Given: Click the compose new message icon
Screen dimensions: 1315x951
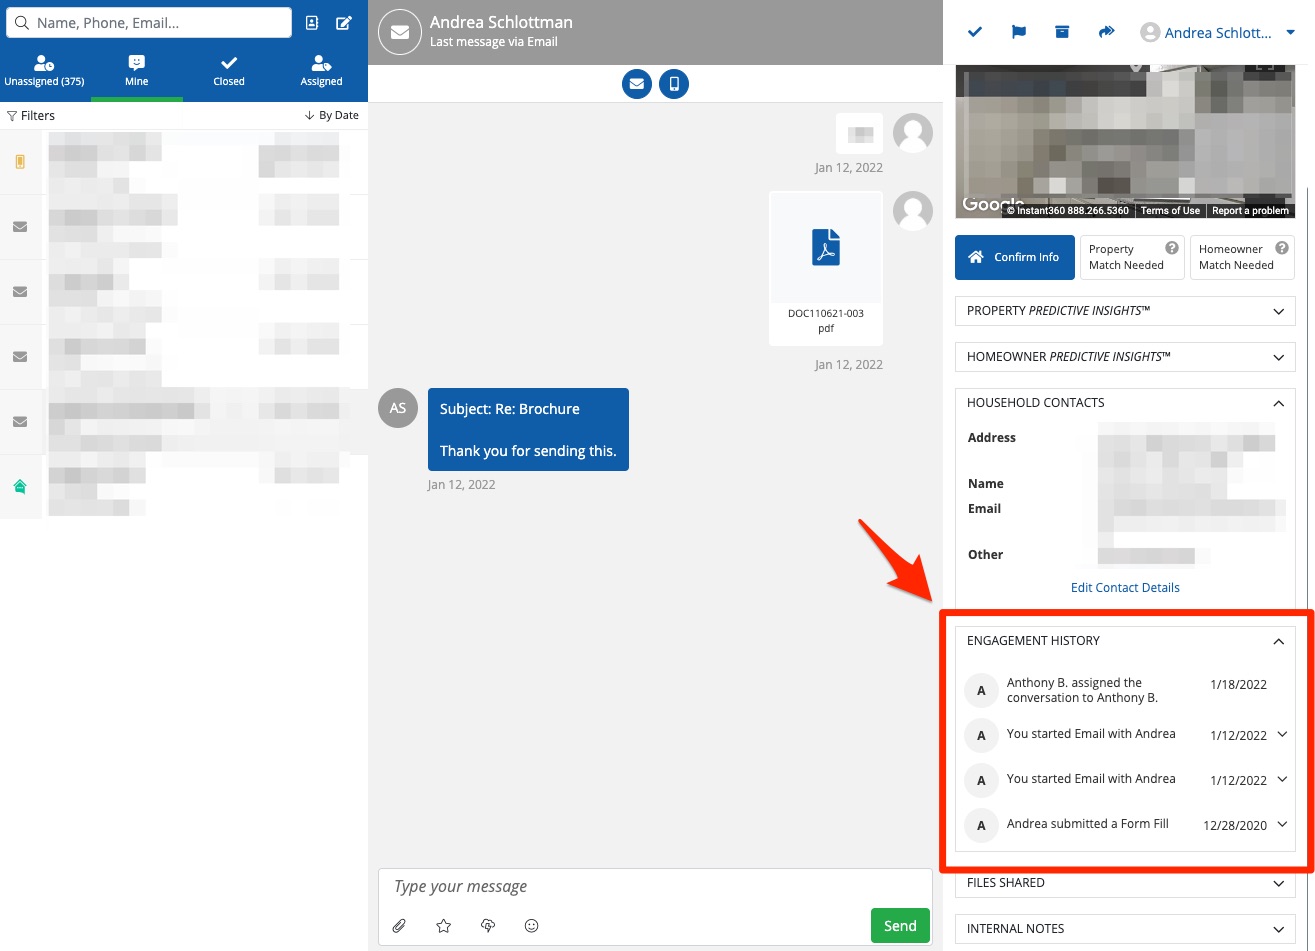Looking at the screenshot, I should 344,23.
